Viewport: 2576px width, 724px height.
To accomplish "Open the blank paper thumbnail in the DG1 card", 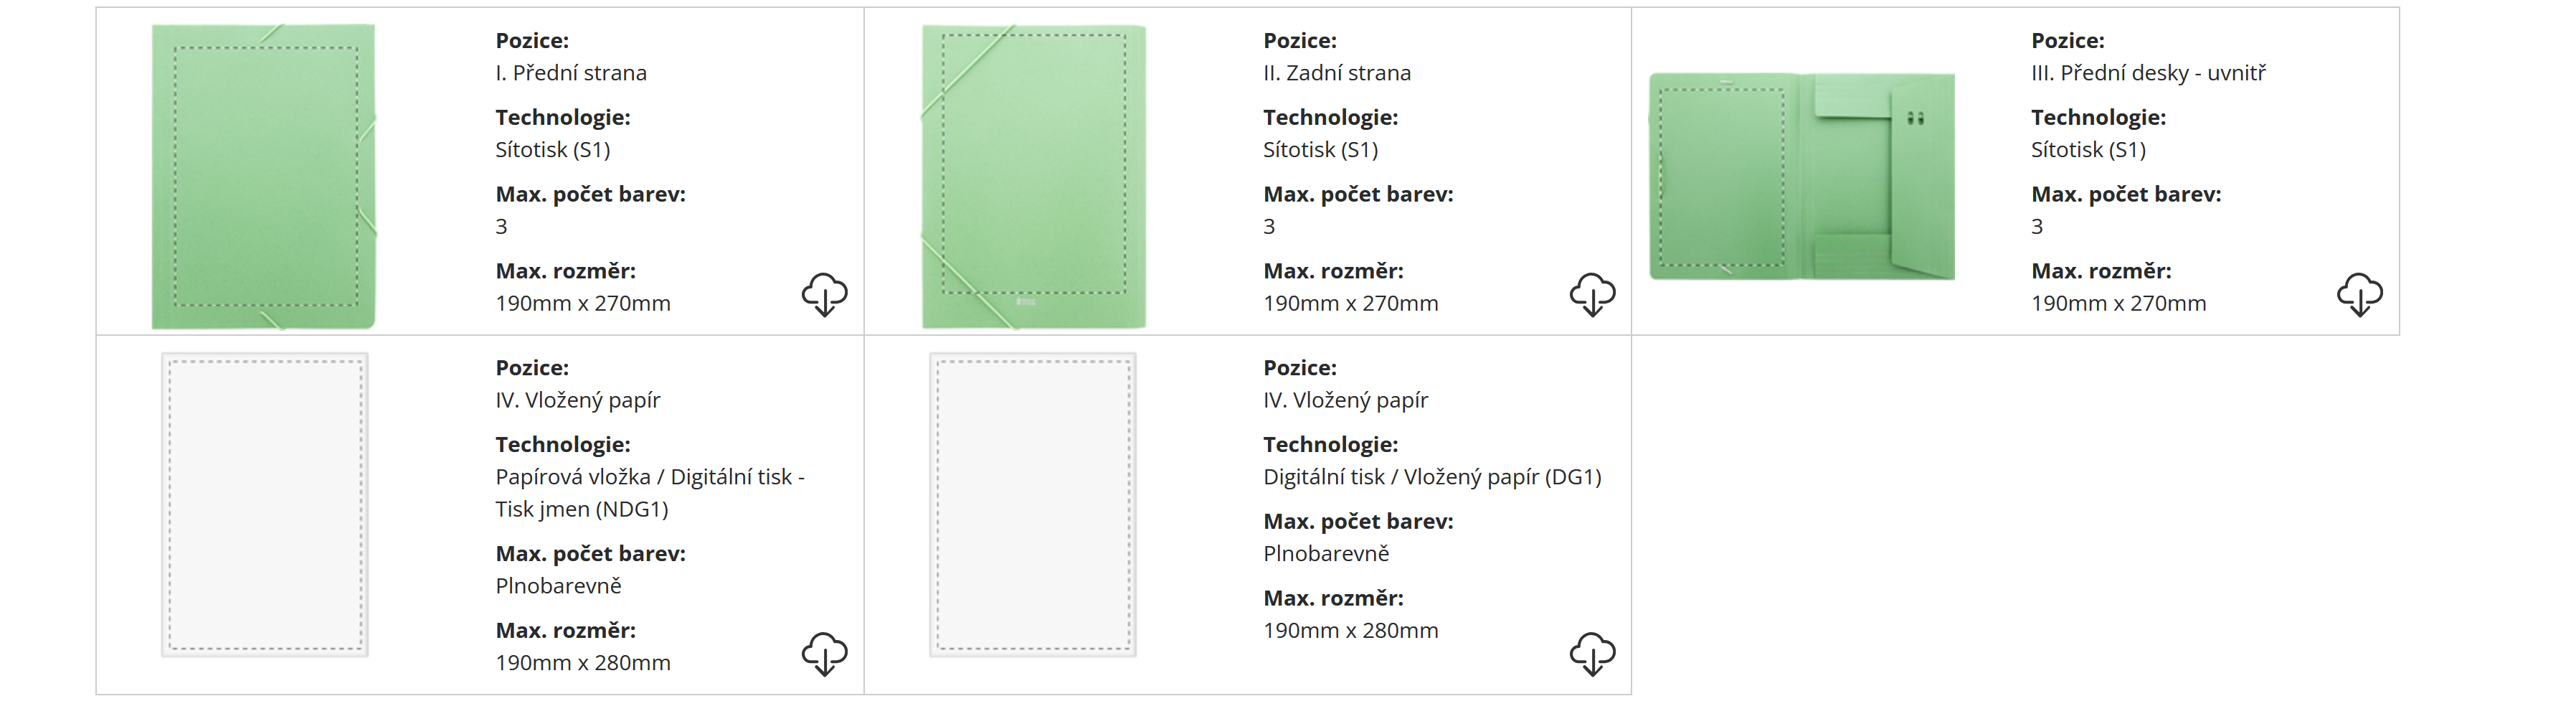I will coord(1033,505).
